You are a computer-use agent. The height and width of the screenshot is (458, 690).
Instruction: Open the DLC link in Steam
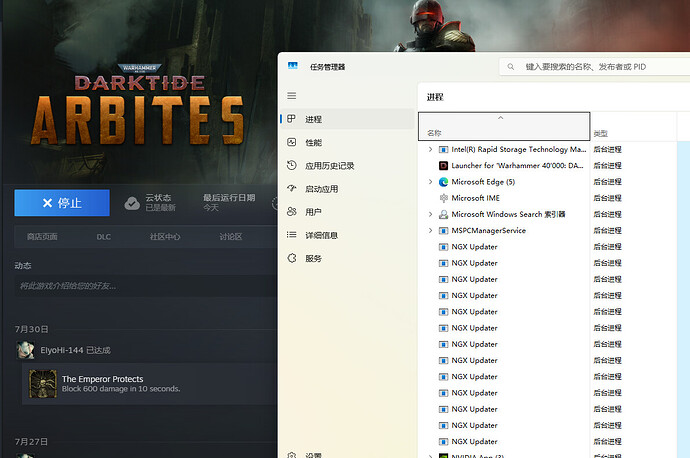(x=103, y=237)
